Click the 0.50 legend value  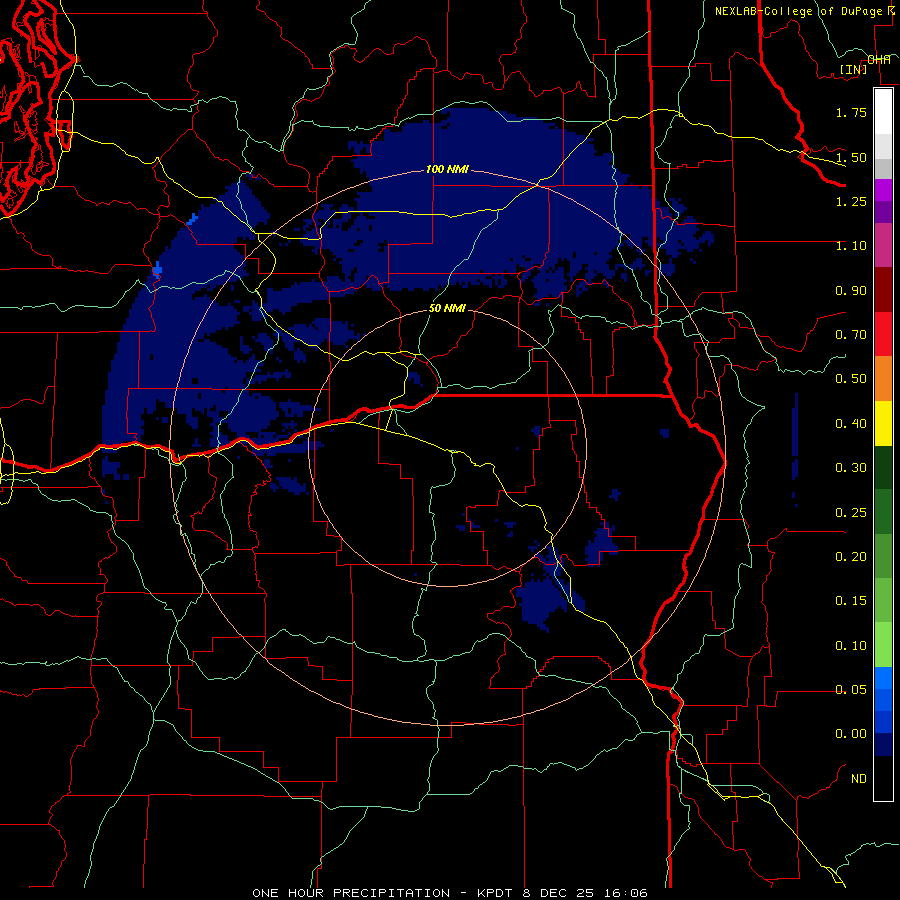click(851, 379)
